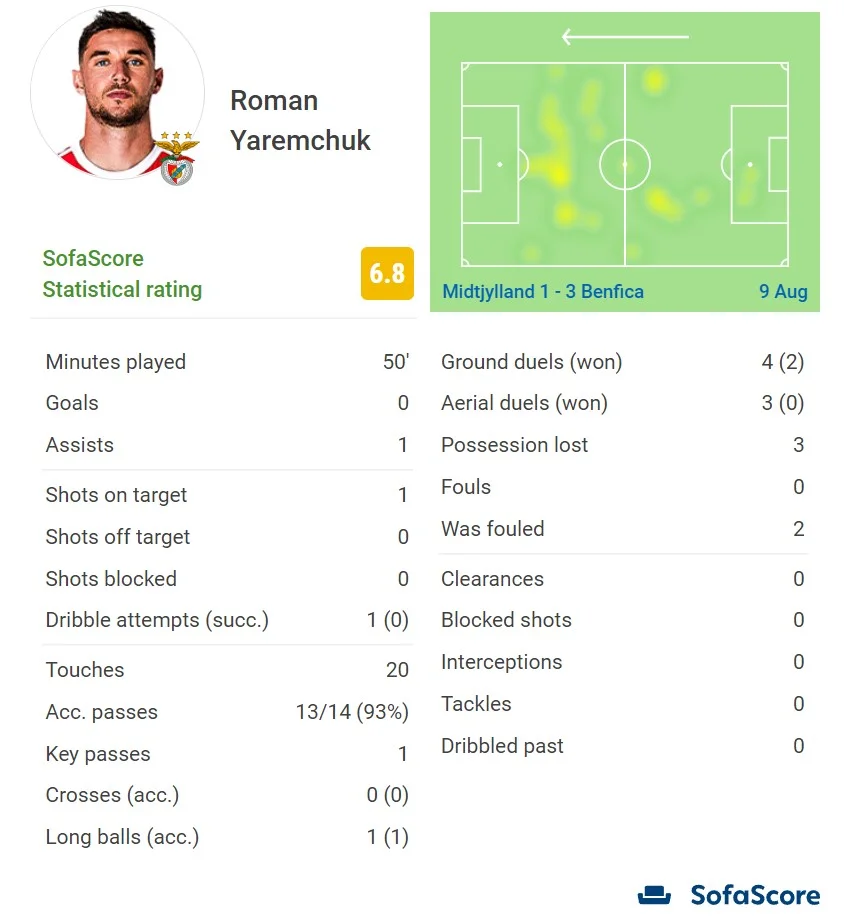Click the Long balls (acc.) label
This screenshot has width=850, height=918.
[122, 837]
